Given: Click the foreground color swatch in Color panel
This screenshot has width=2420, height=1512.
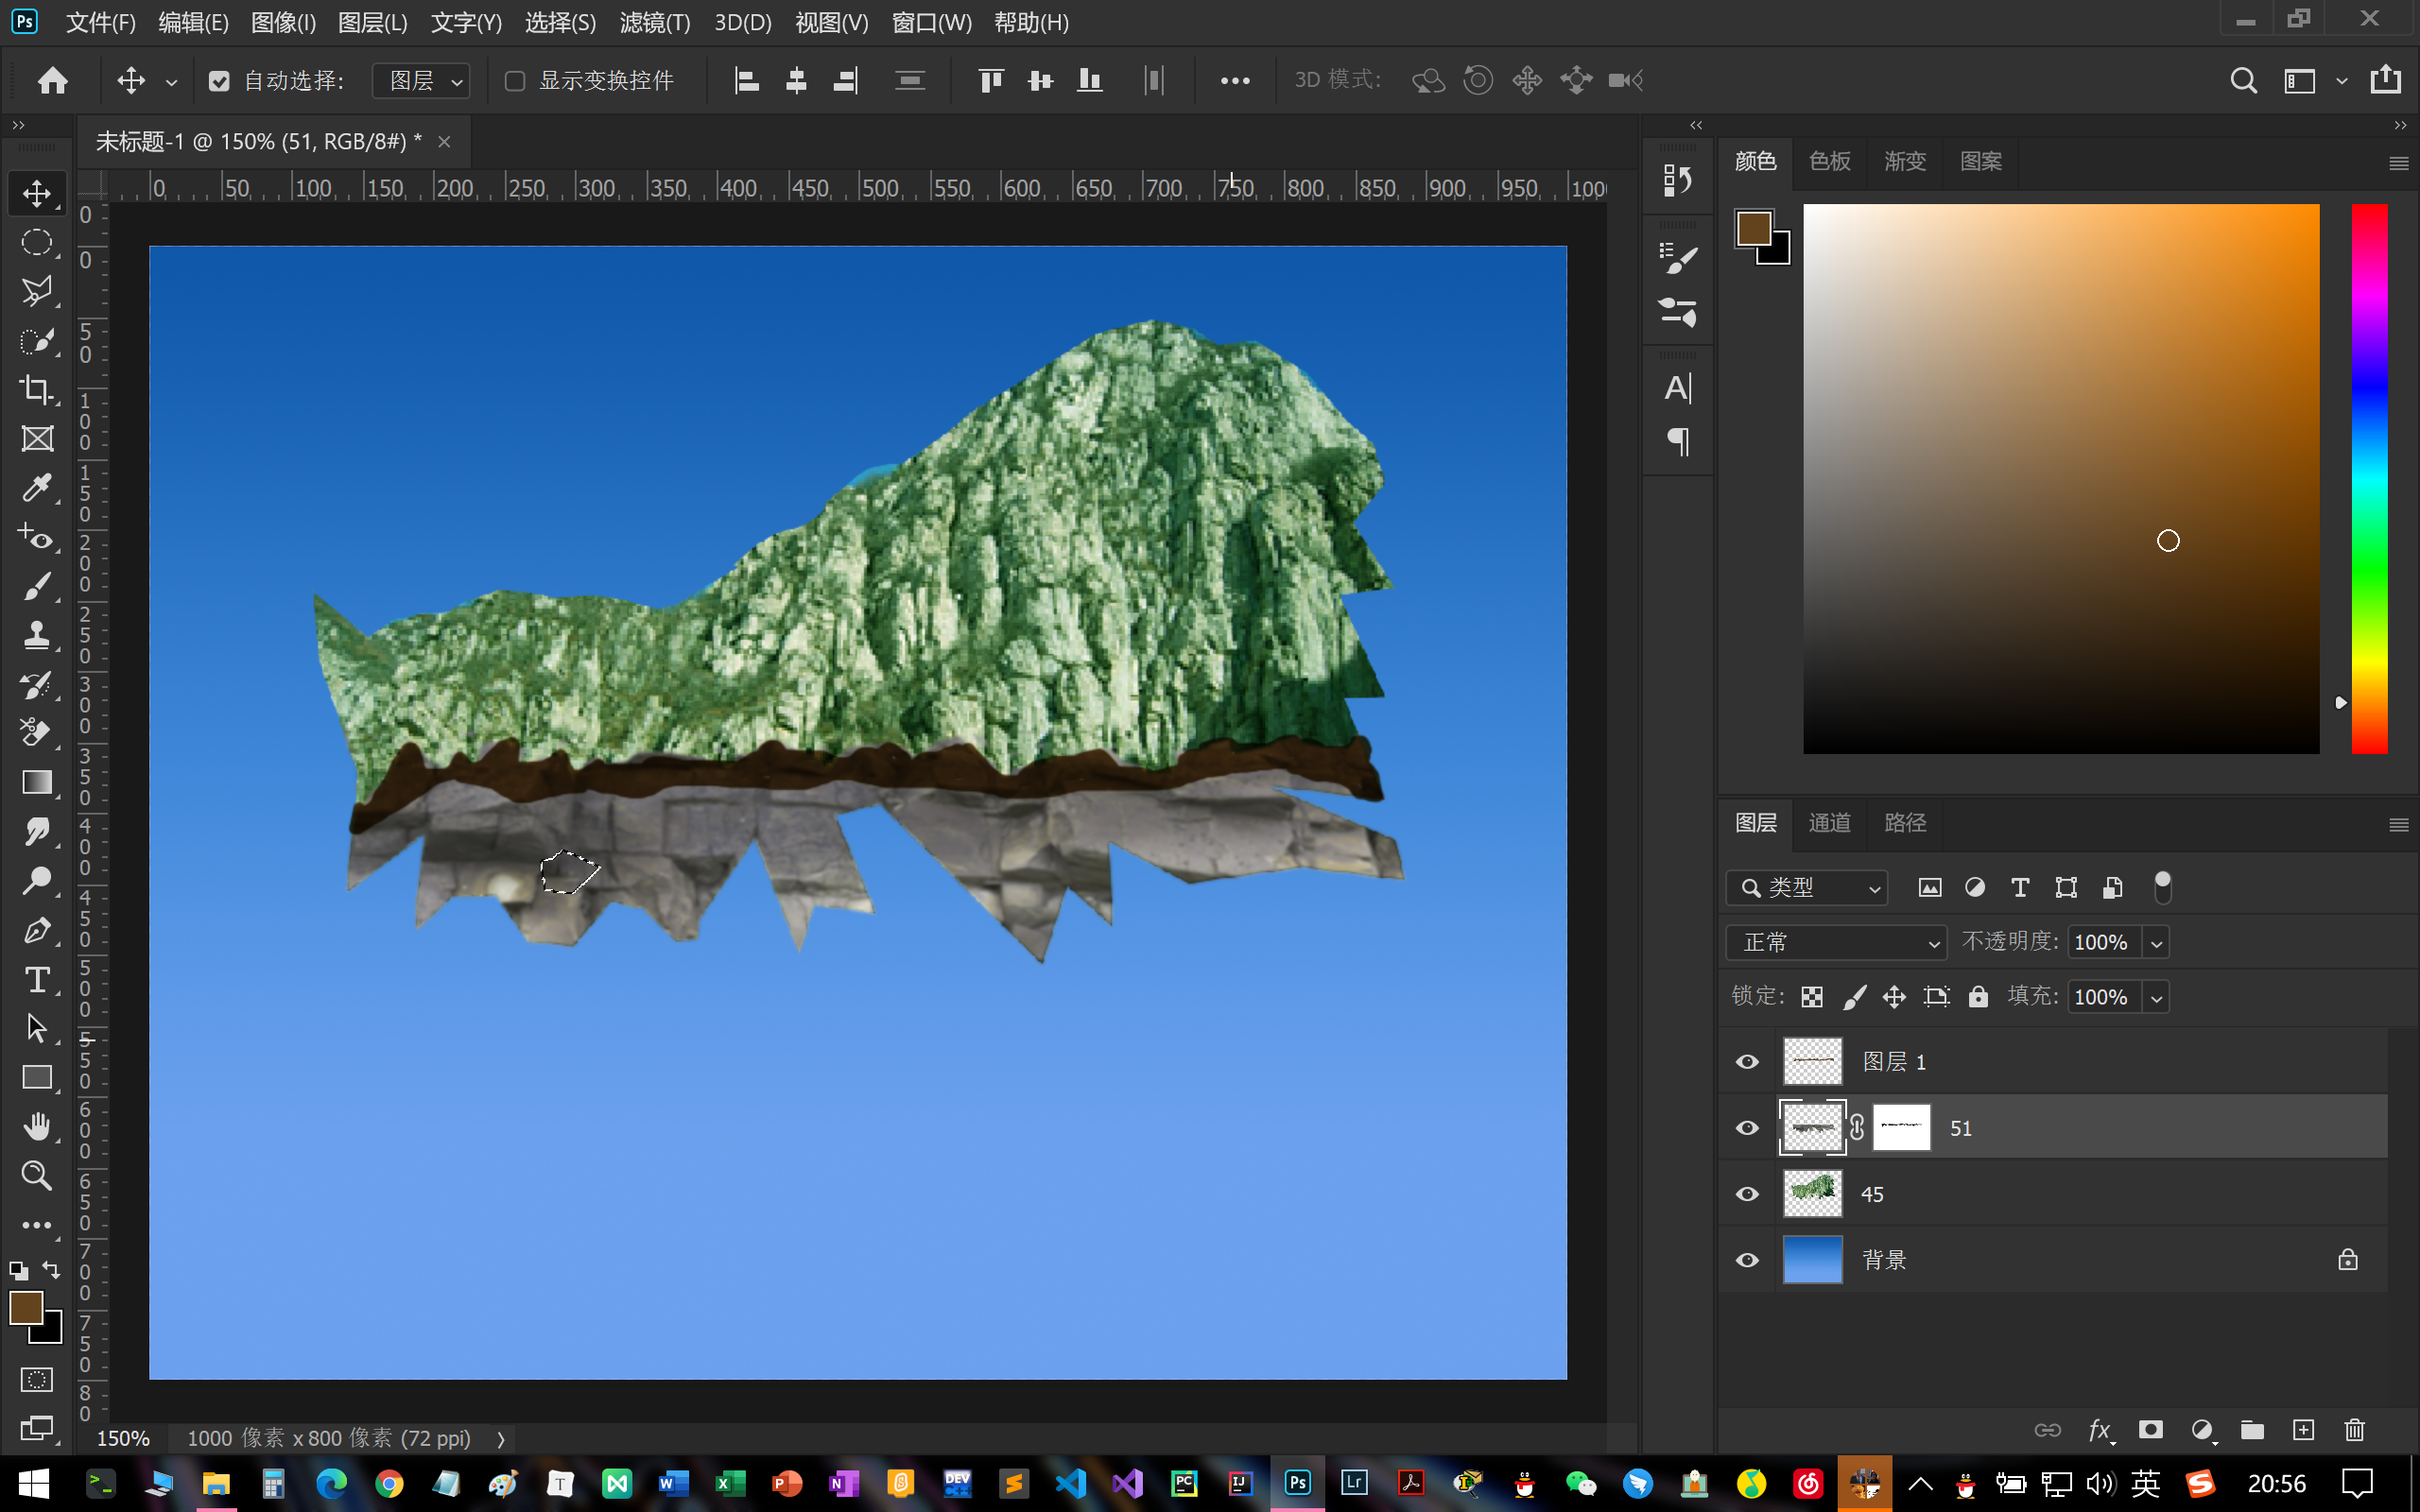Looking at the screenshot, I should [1754, 228].
